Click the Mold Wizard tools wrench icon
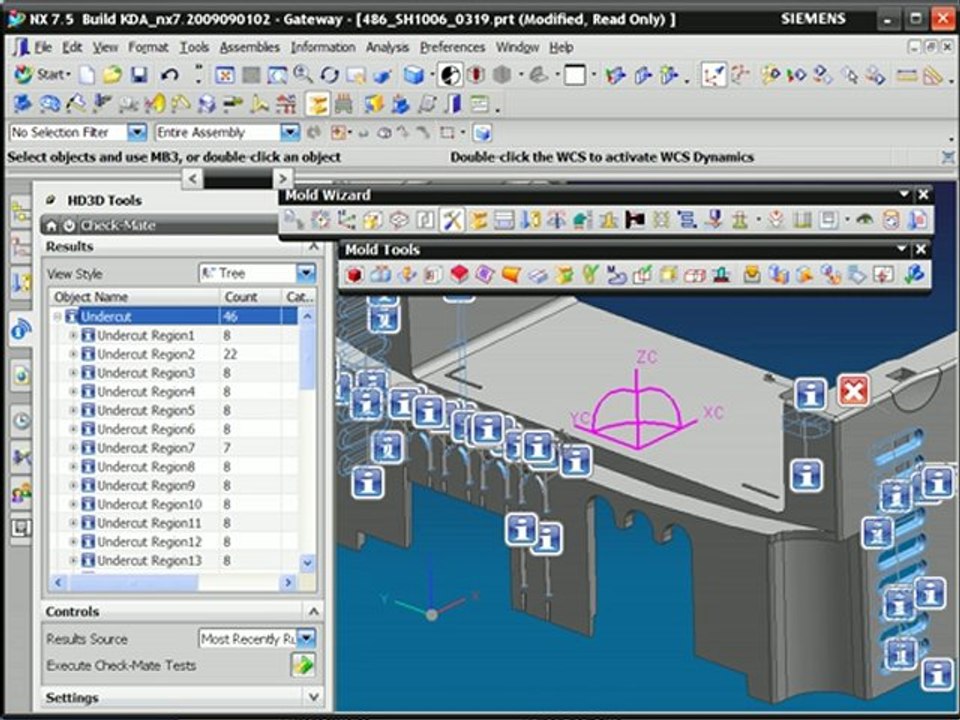 (452, 220)
